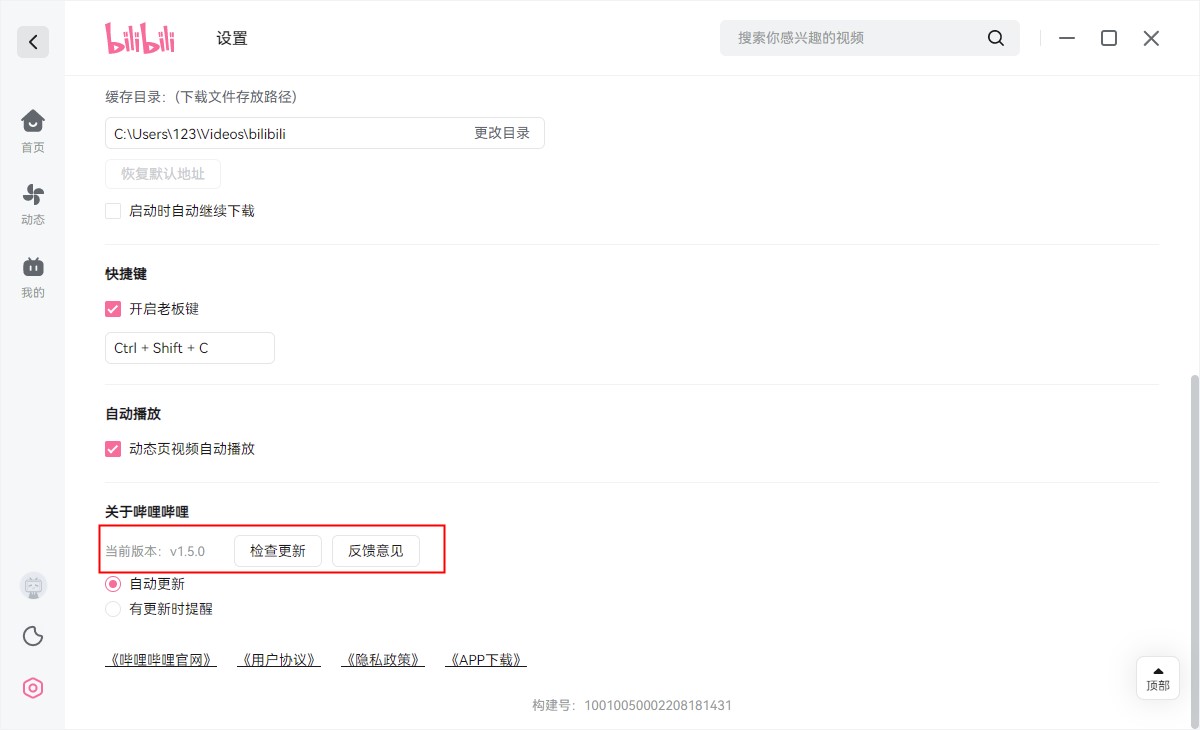The image size is (1200, 730).
Task: Toggle dark mode moon icon
Action: point(33,636)
